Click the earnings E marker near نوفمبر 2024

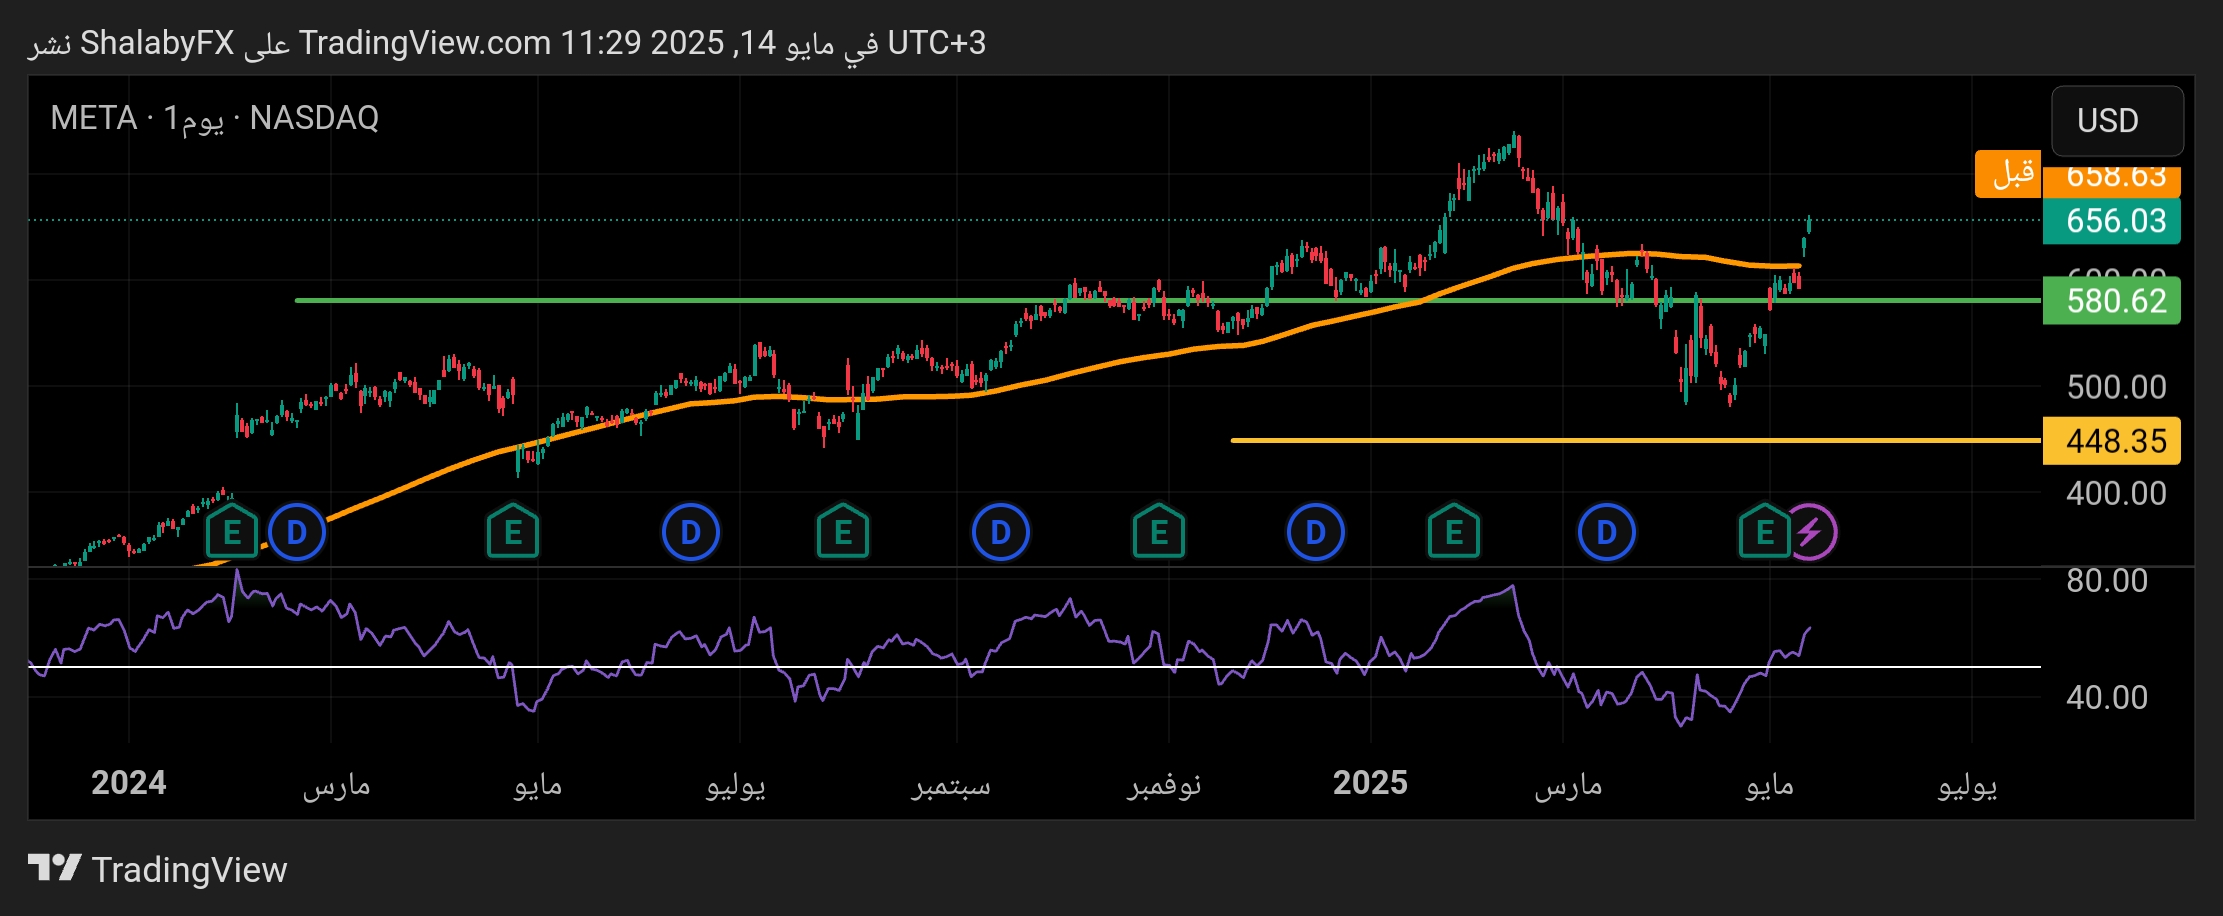click(x=1159, y=532)
